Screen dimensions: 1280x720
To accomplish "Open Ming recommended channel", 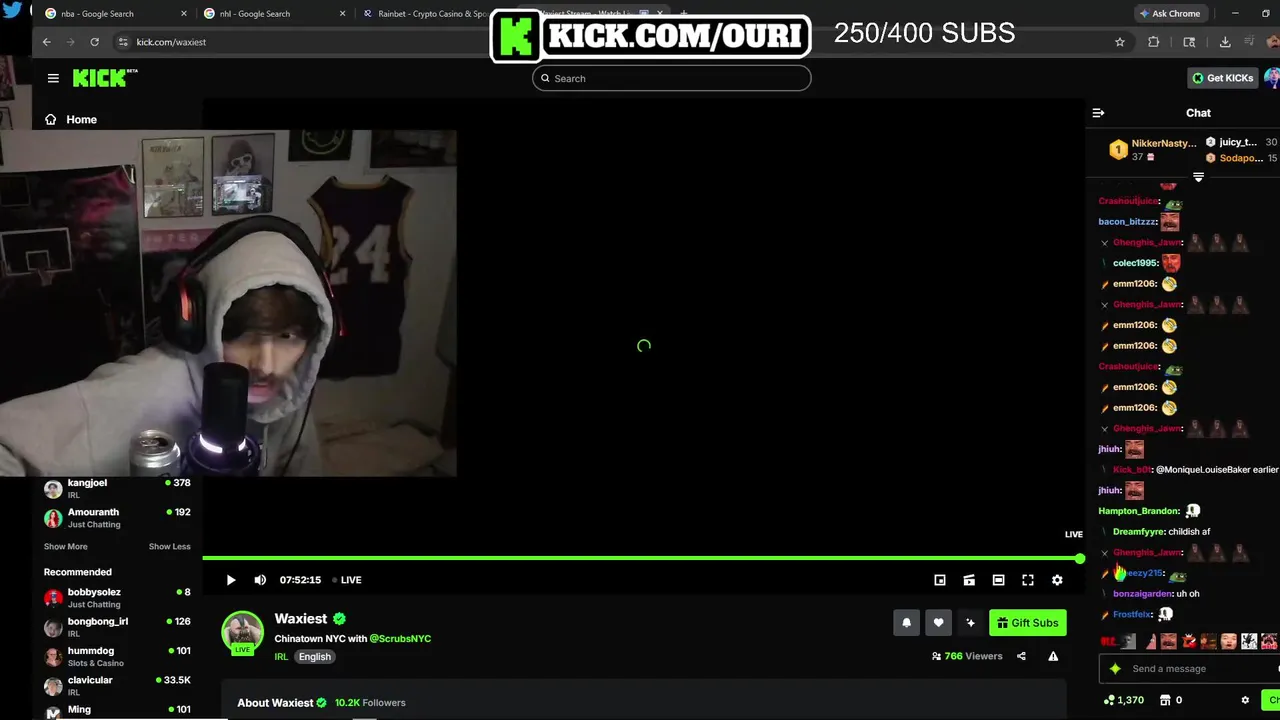I will pos(117,711).
